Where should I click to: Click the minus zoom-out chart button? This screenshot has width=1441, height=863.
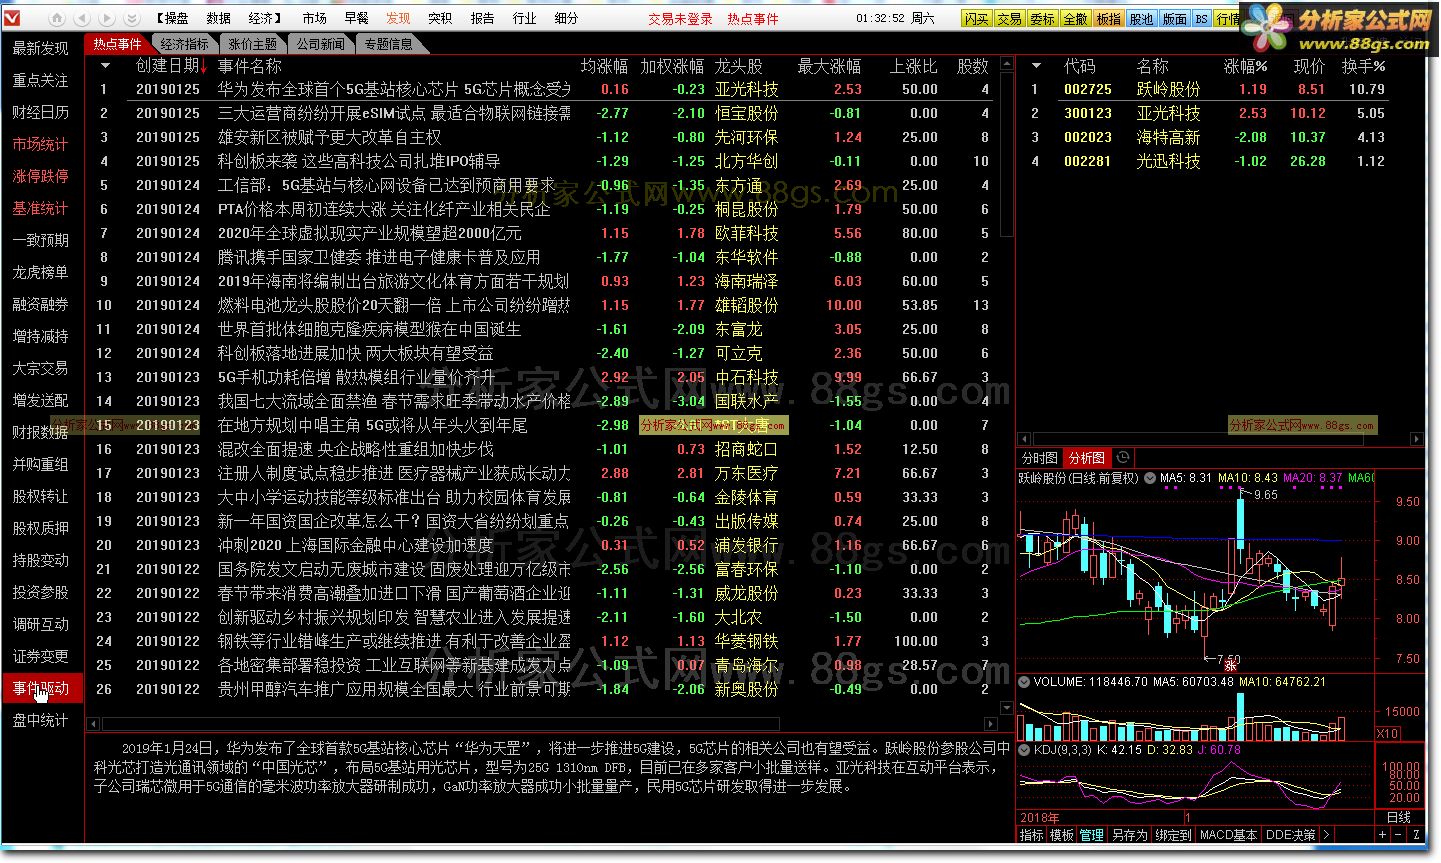(x=1400, y=834)
